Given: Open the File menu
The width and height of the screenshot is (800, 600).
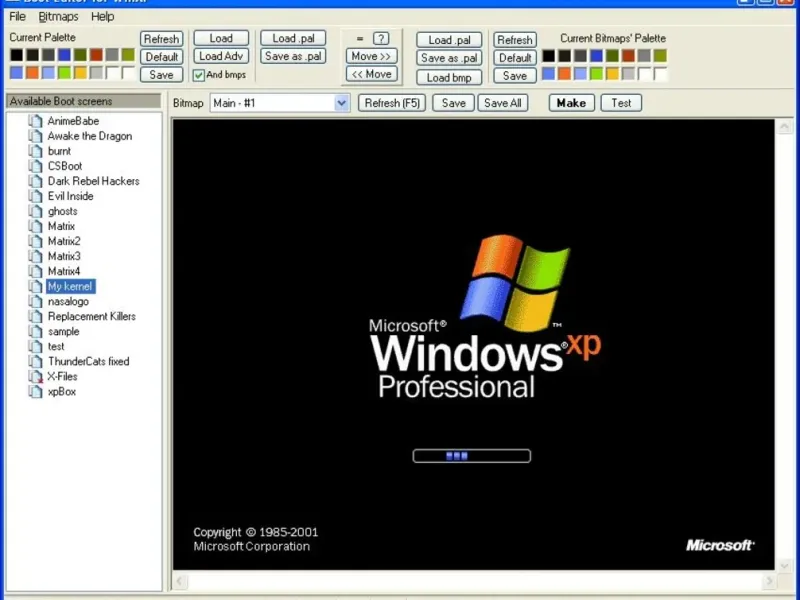Looking at the screenshot, I should point(17,16).
